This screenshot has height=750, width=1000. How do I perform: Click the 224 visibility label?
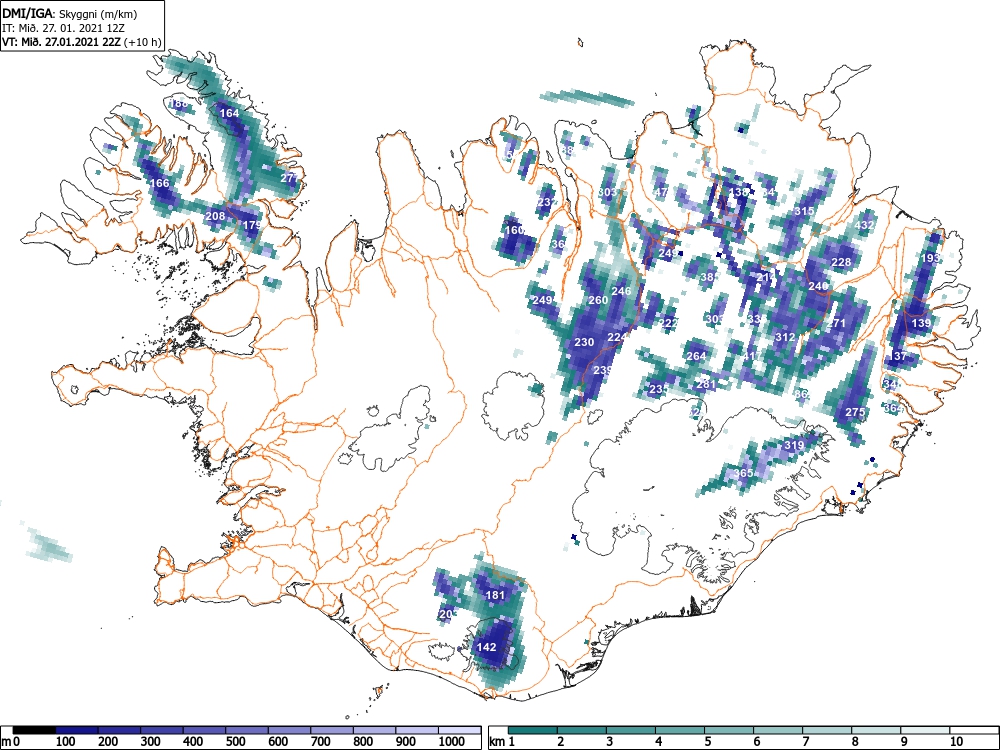[x=617, y=337]
